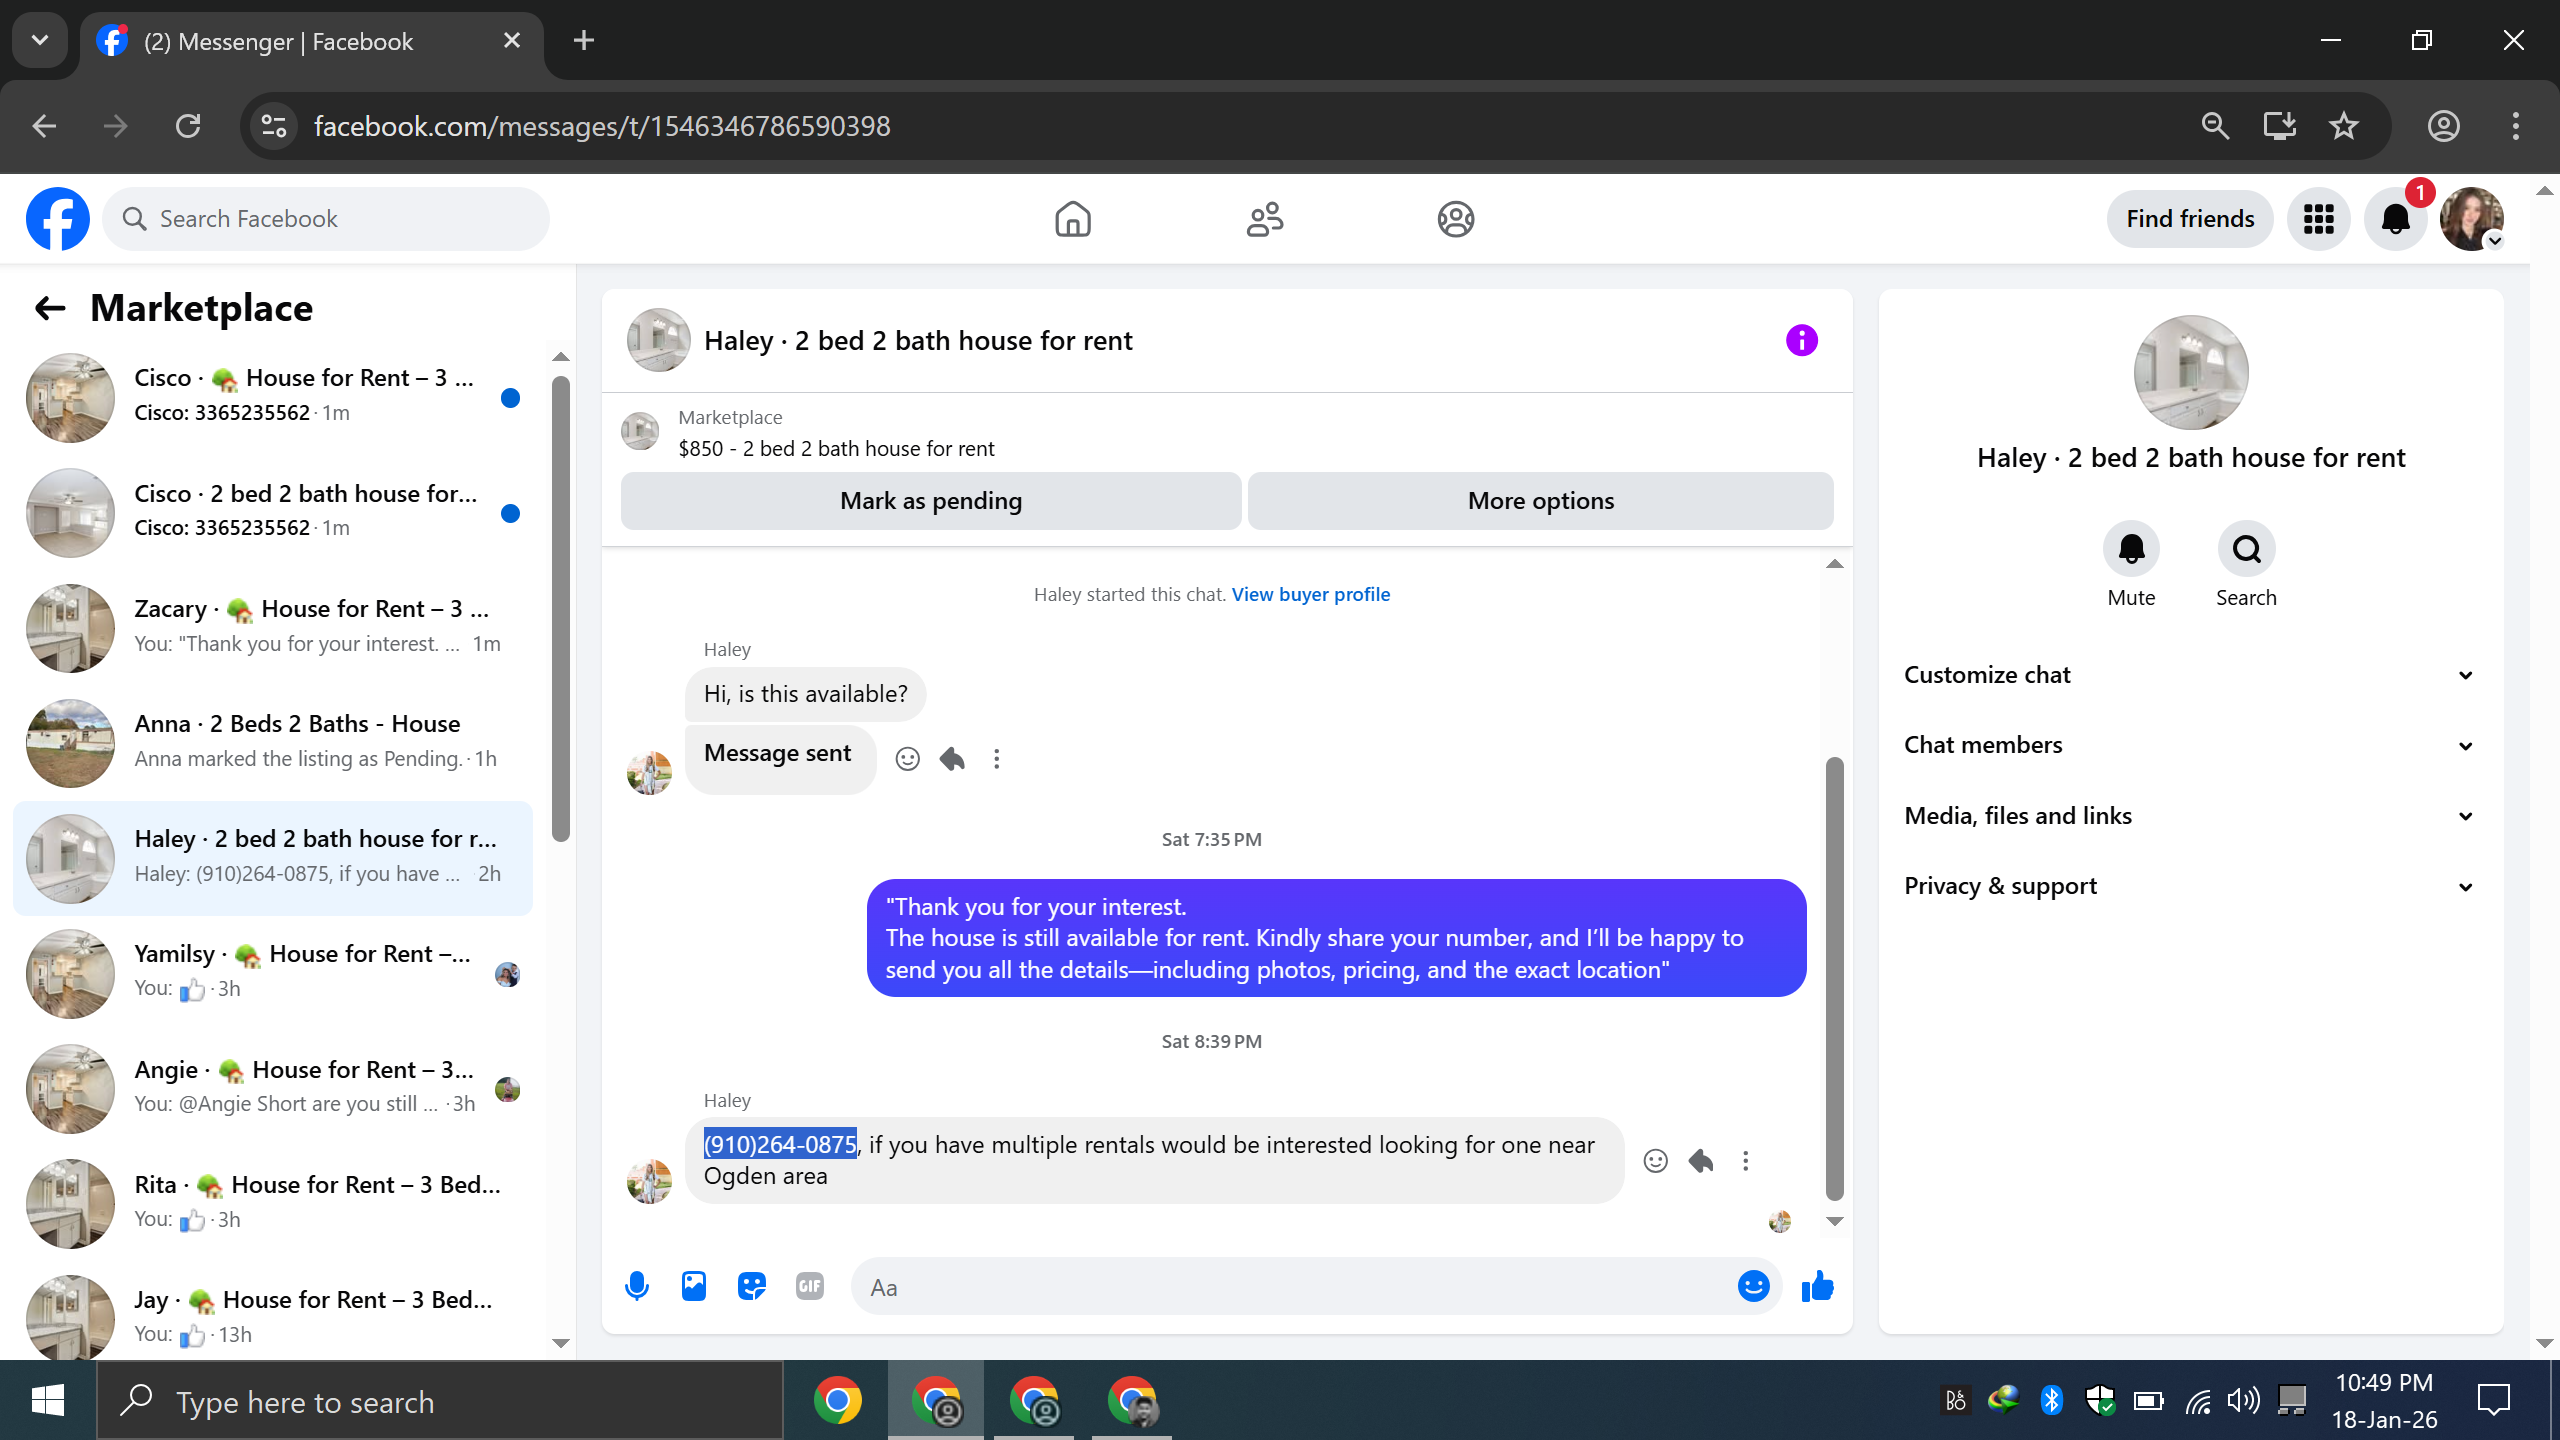Open the View buyer profile link
The image size is (2560, 1440).
coord(1310,594)
